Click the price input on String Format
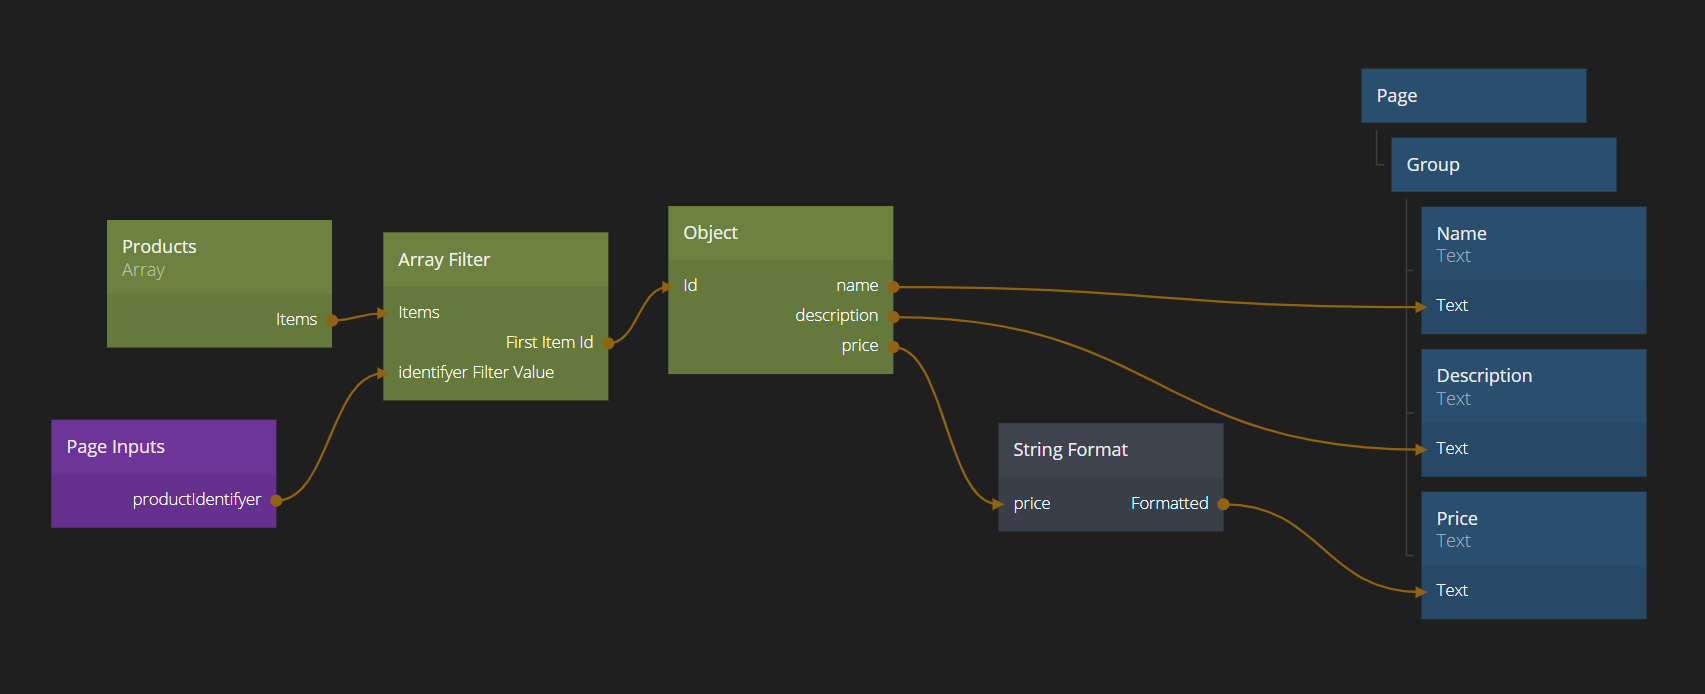The image size is (1705, 694). coord(999,504)
